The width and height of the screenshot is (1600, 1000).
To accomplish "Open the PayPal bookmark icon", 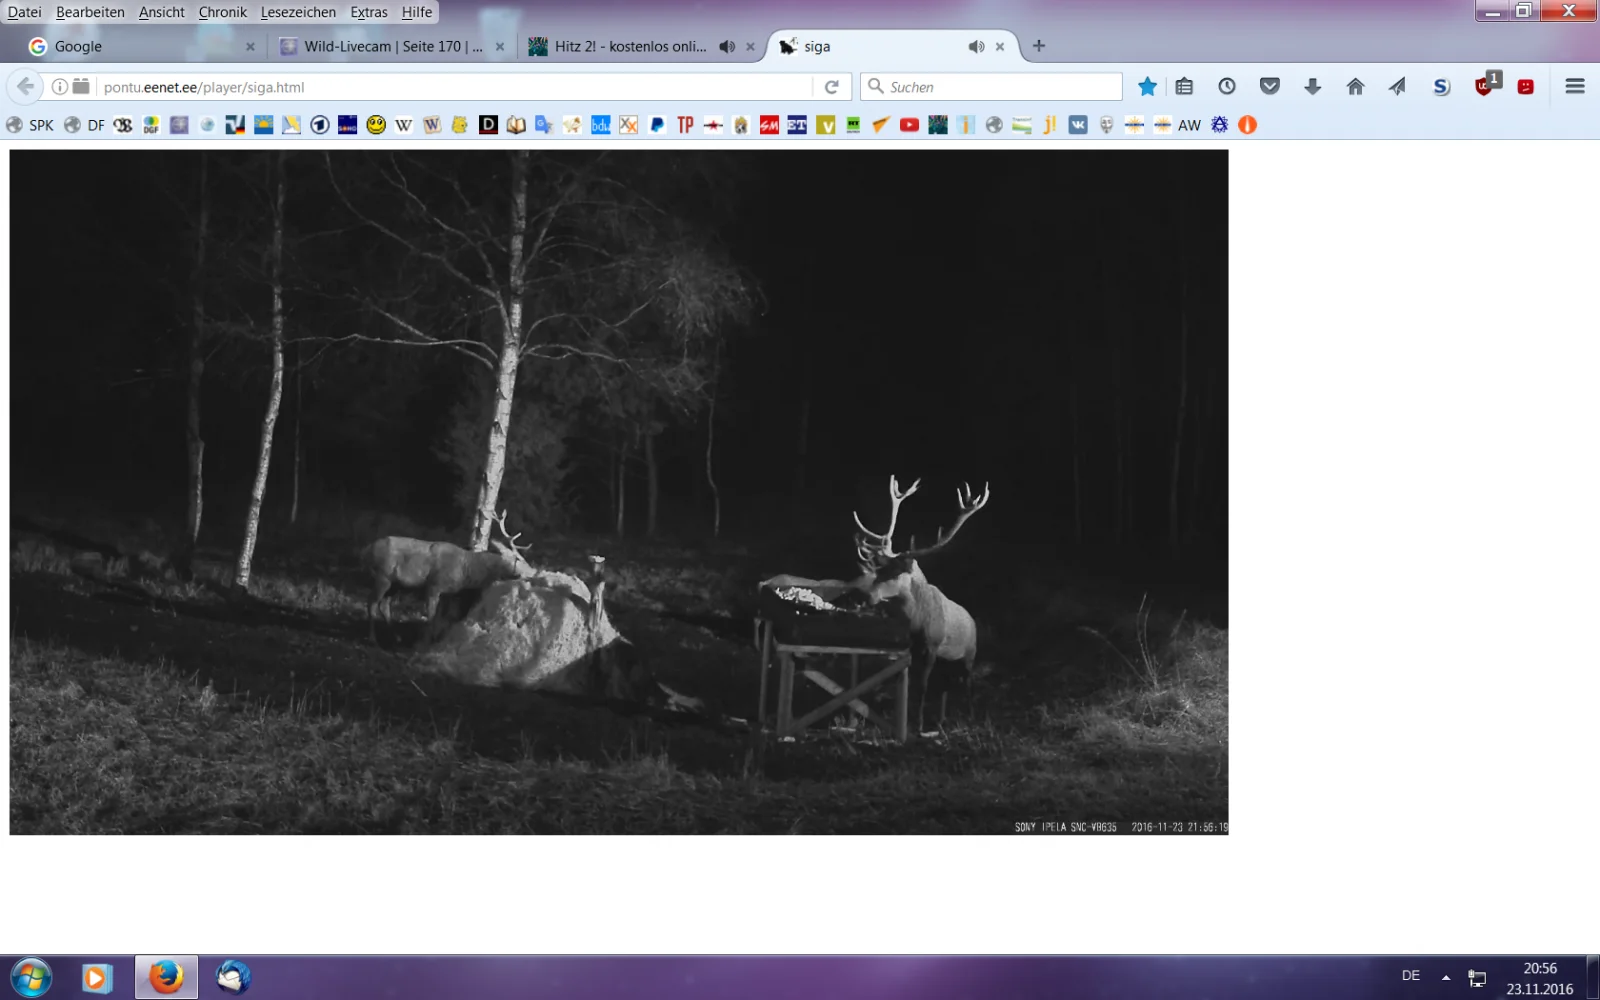I will (x=657, y=125).
